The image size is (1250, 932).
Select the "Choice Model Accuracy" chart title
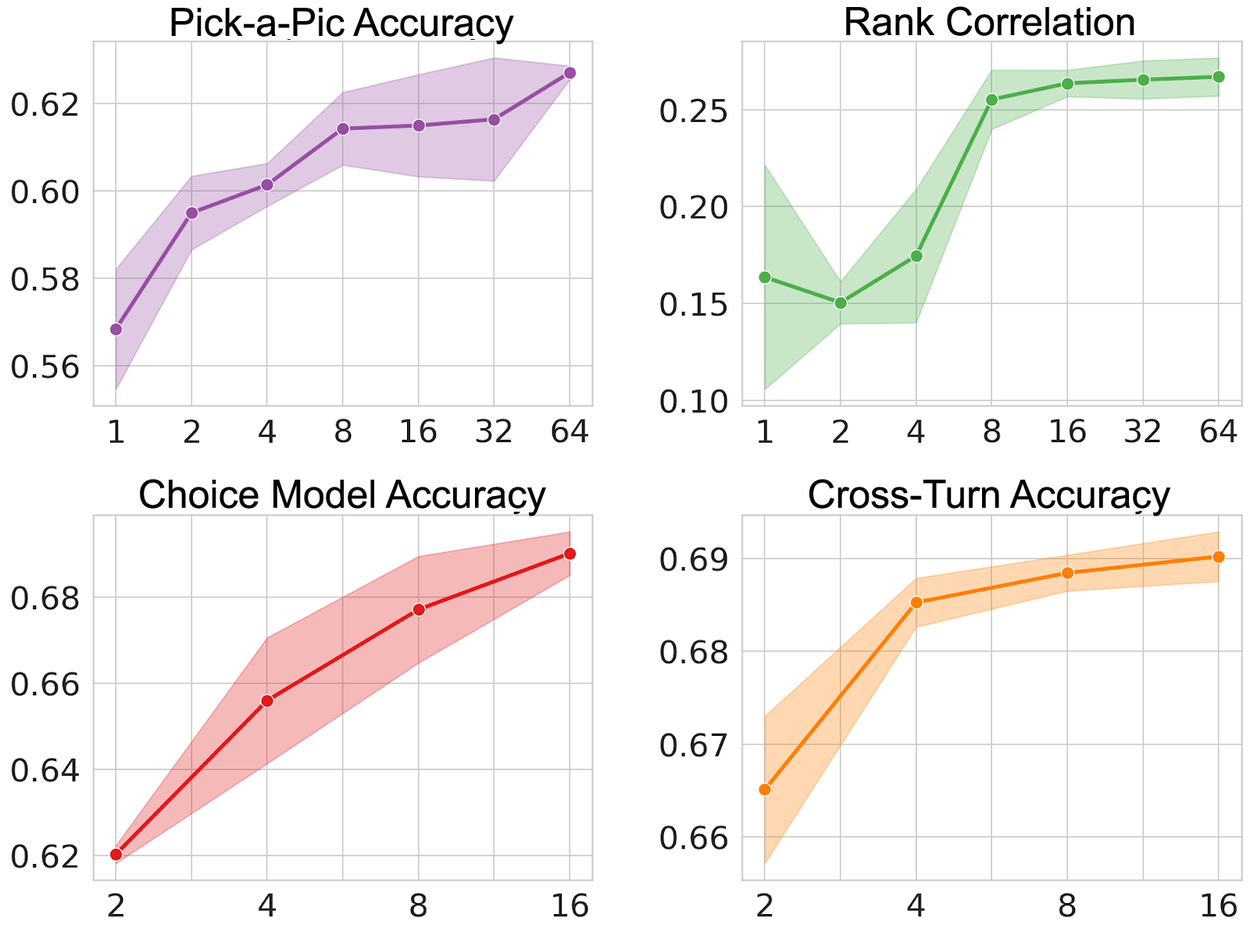coord(341,495)
